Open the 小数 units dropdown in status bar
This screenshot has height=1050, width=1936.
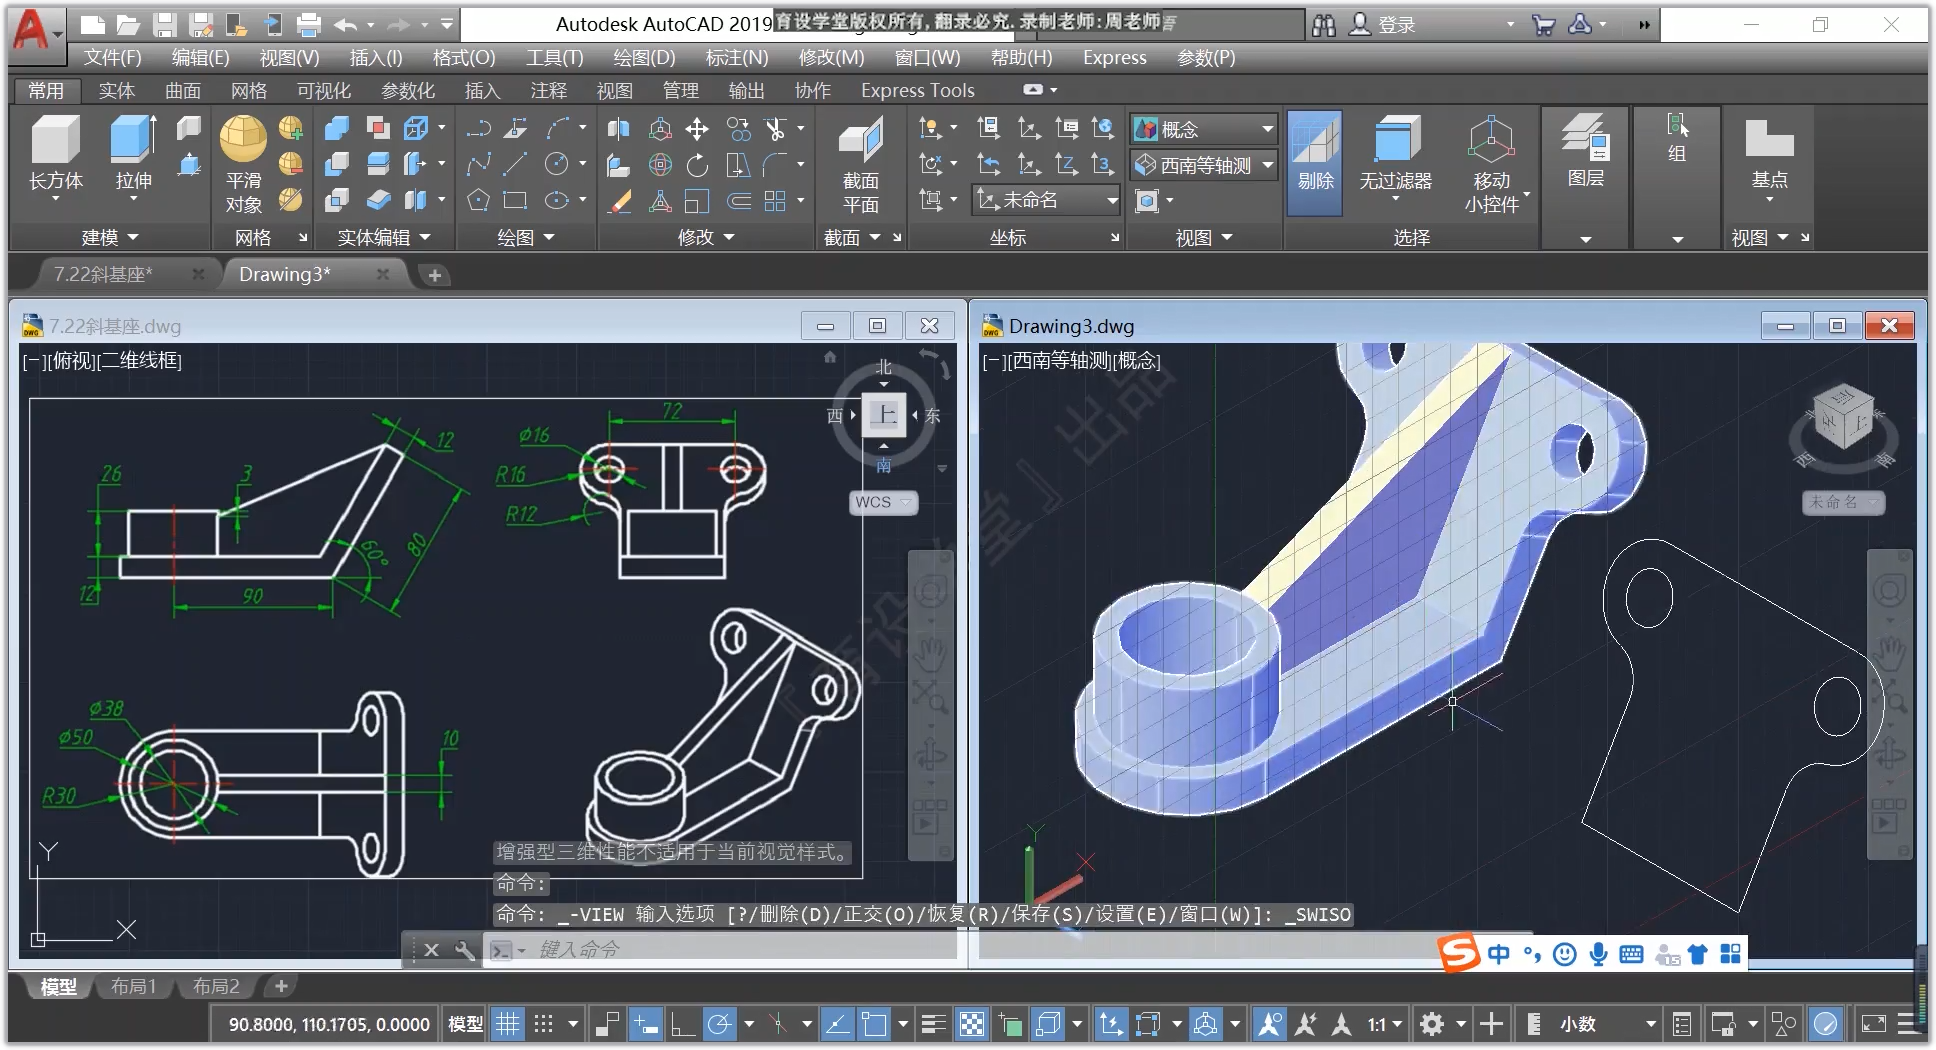[1607, 1024]
